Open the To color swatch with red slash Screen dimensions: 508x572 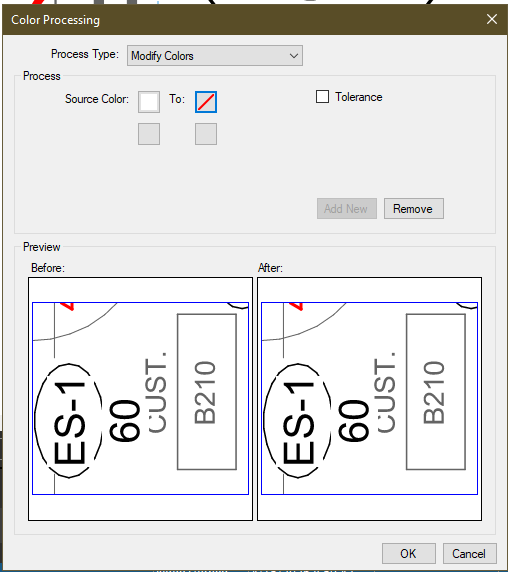[x=206, y=102]
